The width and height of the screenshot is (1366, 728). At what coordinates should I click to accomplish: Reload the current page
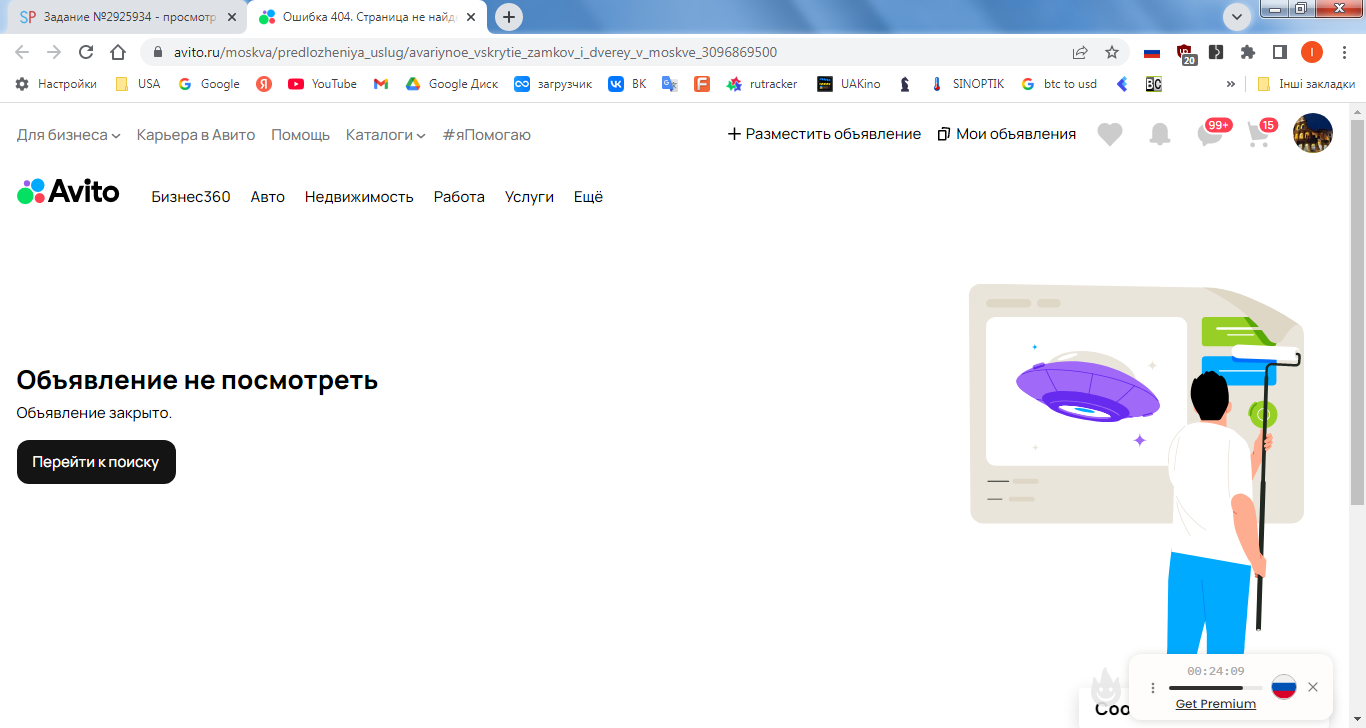click(x=86, y=52)
